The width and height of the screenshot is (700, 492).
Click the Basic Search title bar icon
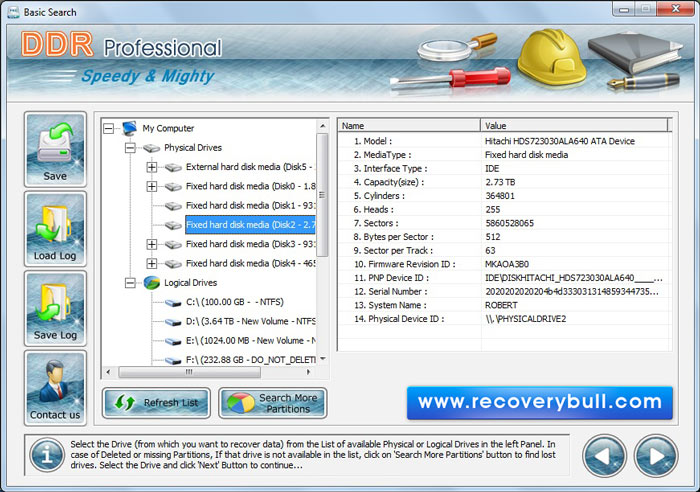[13, 12]
